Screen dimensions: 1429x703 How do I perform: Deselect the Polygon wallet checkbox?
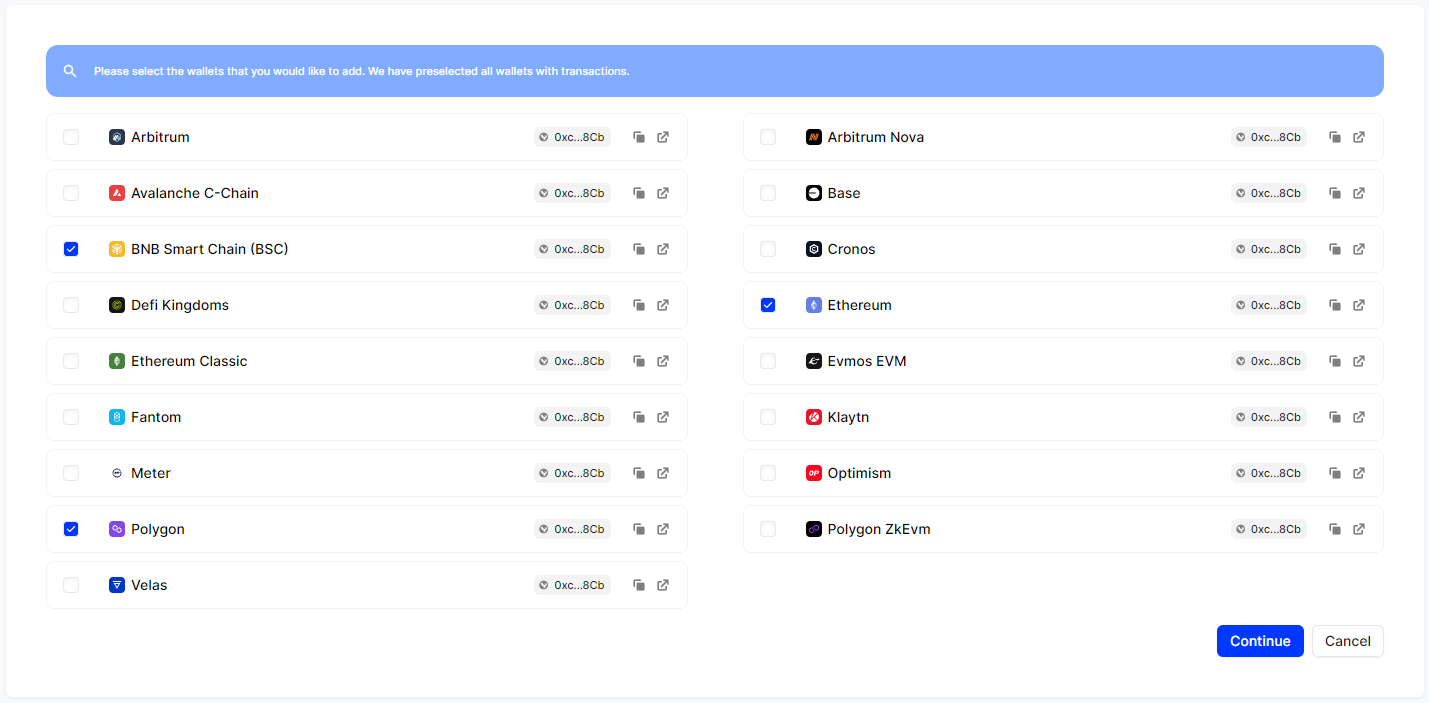click(71, 529)
